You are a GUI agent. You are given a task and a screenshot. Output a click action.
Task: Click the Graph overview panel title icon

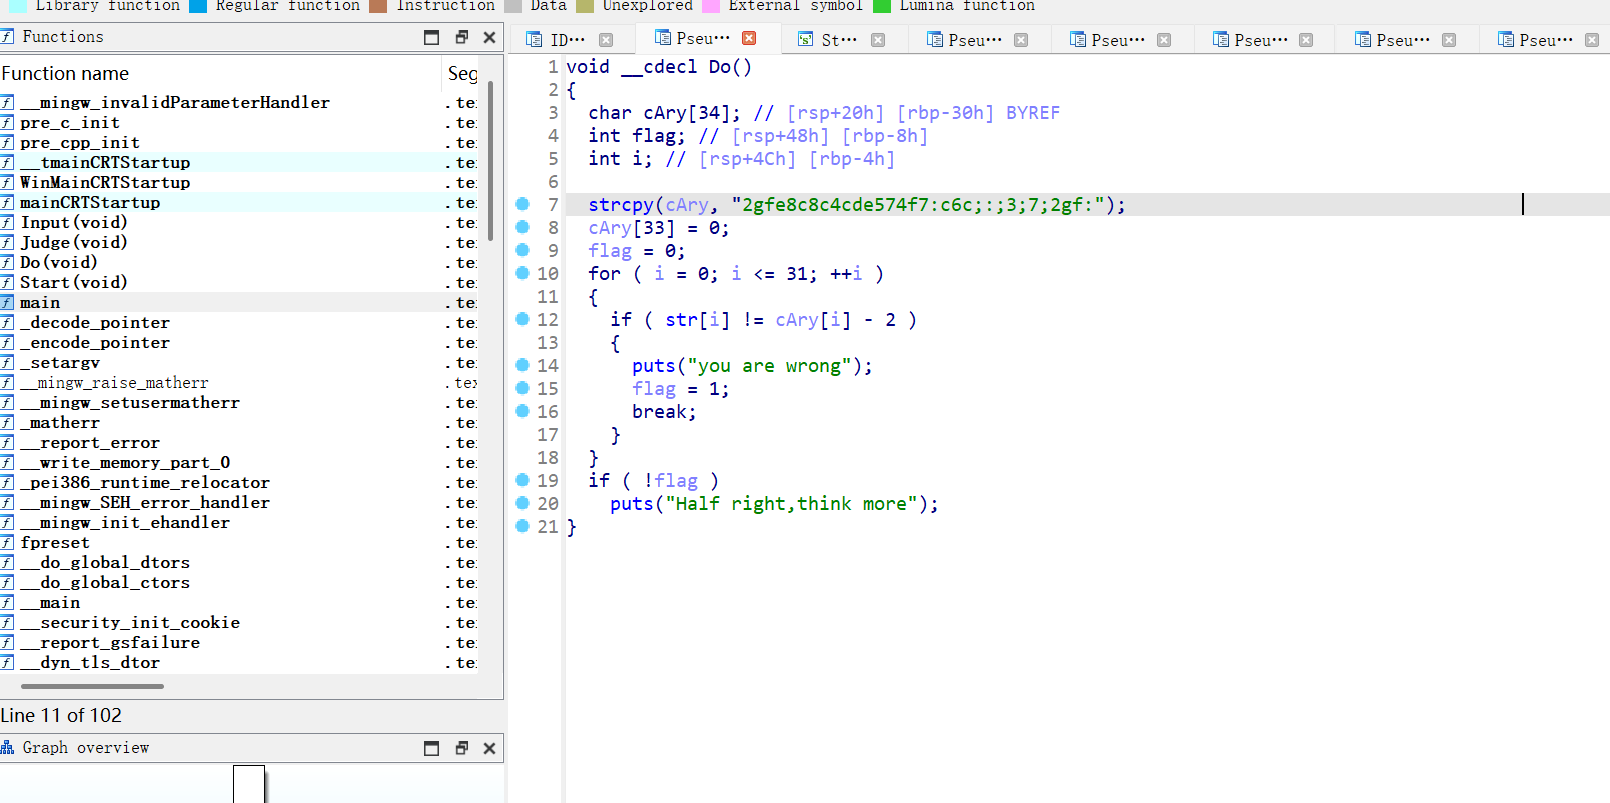point(8,748)
